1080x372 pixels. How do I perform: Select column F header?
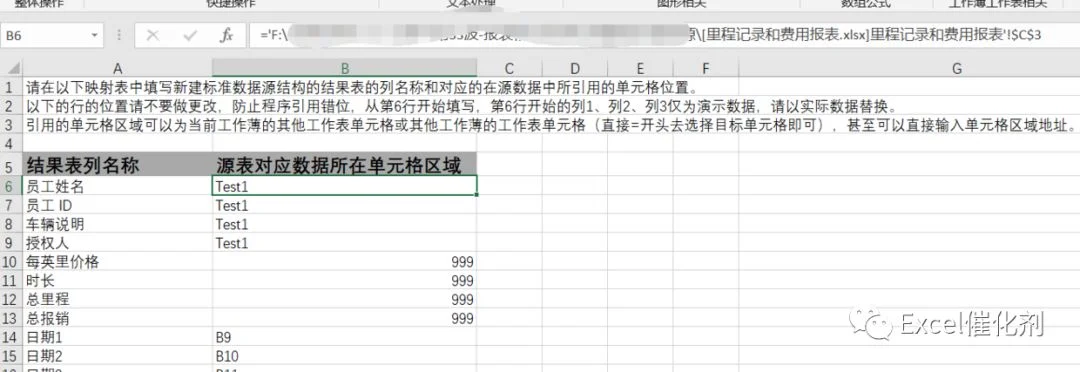pos(705,68)
